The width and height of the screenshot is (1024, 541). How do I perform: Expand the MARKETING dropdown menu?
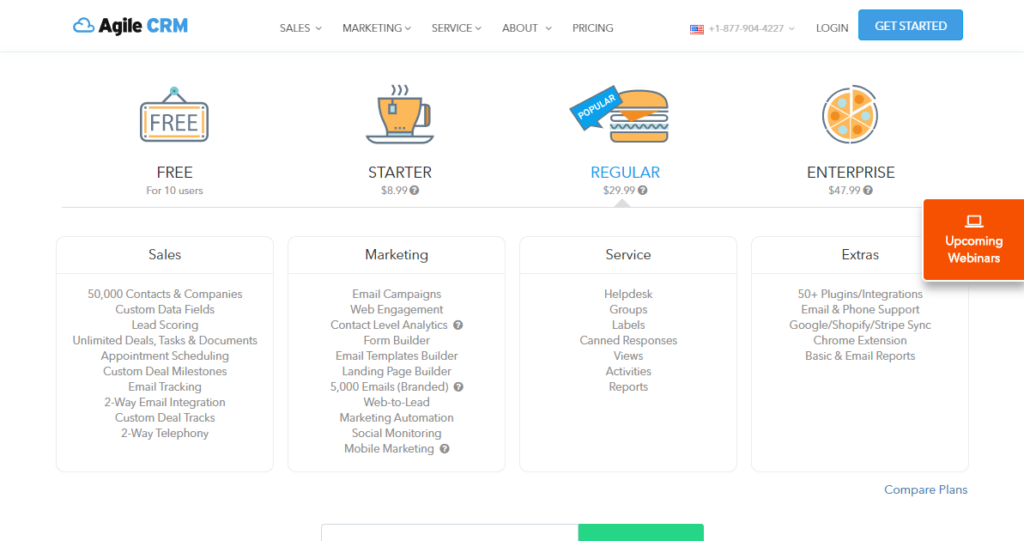pos(377,28)
